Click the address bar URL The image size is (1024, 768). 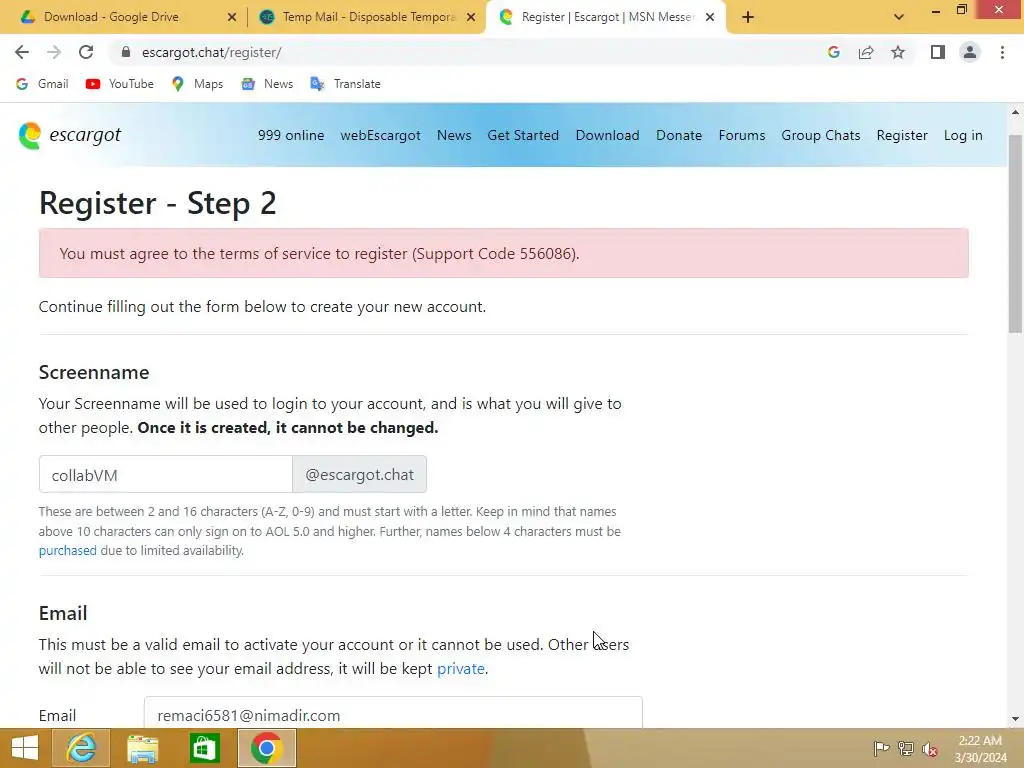[x=212, y=52]
